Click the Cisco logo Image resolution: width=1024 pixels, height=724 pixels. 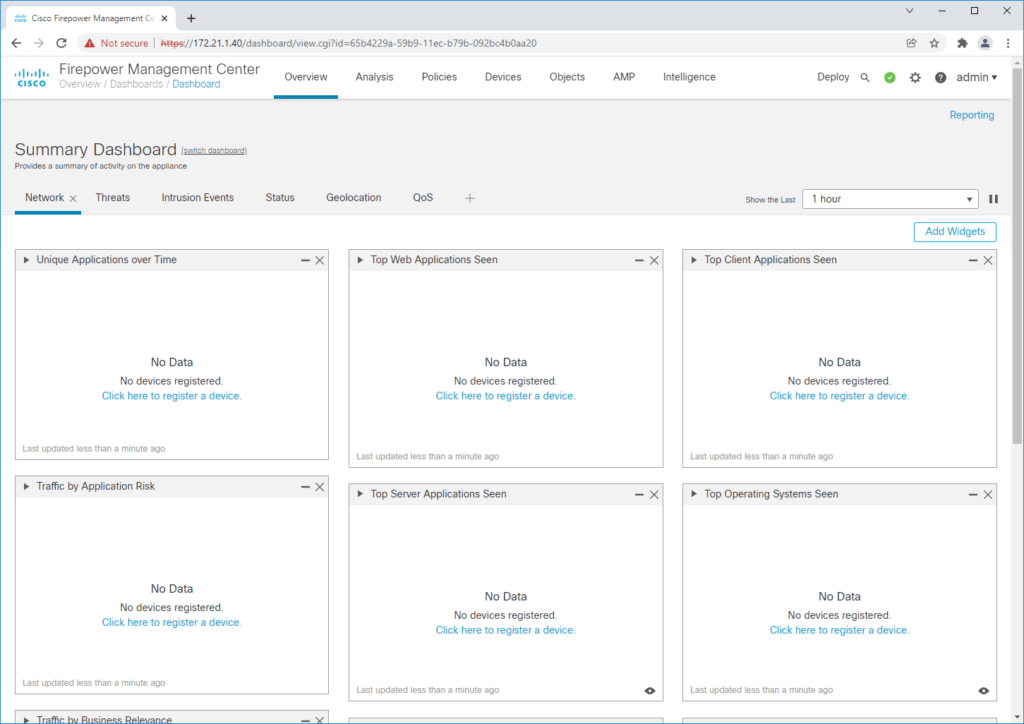coord(31,77)
